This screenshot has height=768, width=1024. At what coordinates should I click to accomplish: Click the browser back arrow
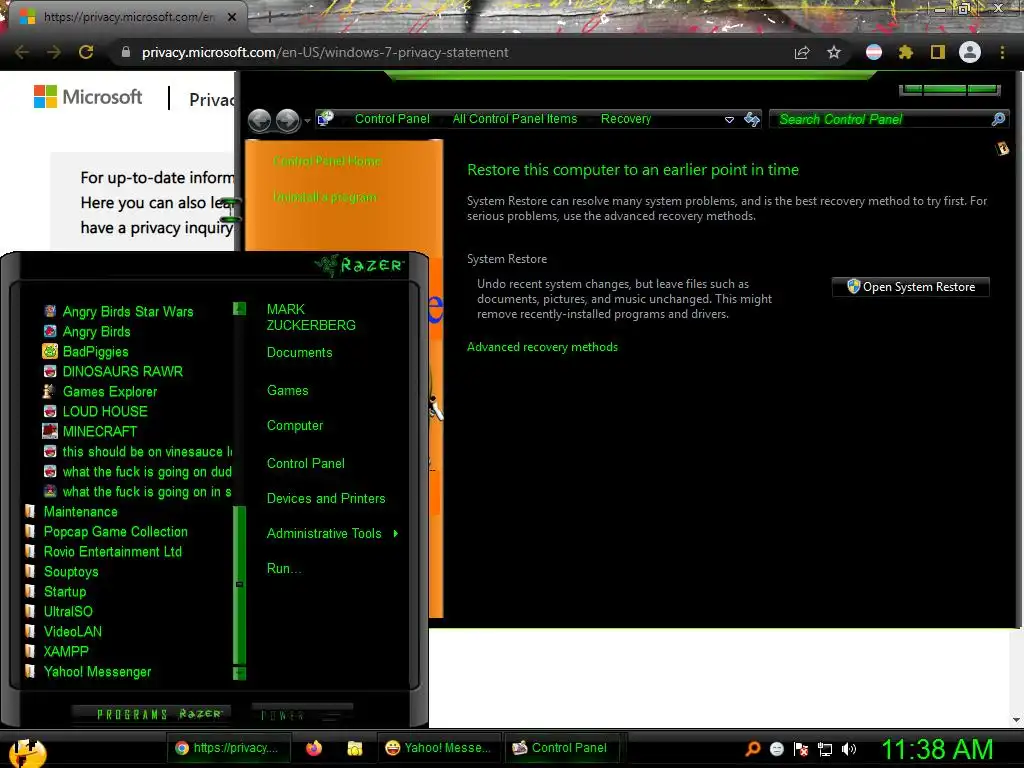(x=22, y=52)
